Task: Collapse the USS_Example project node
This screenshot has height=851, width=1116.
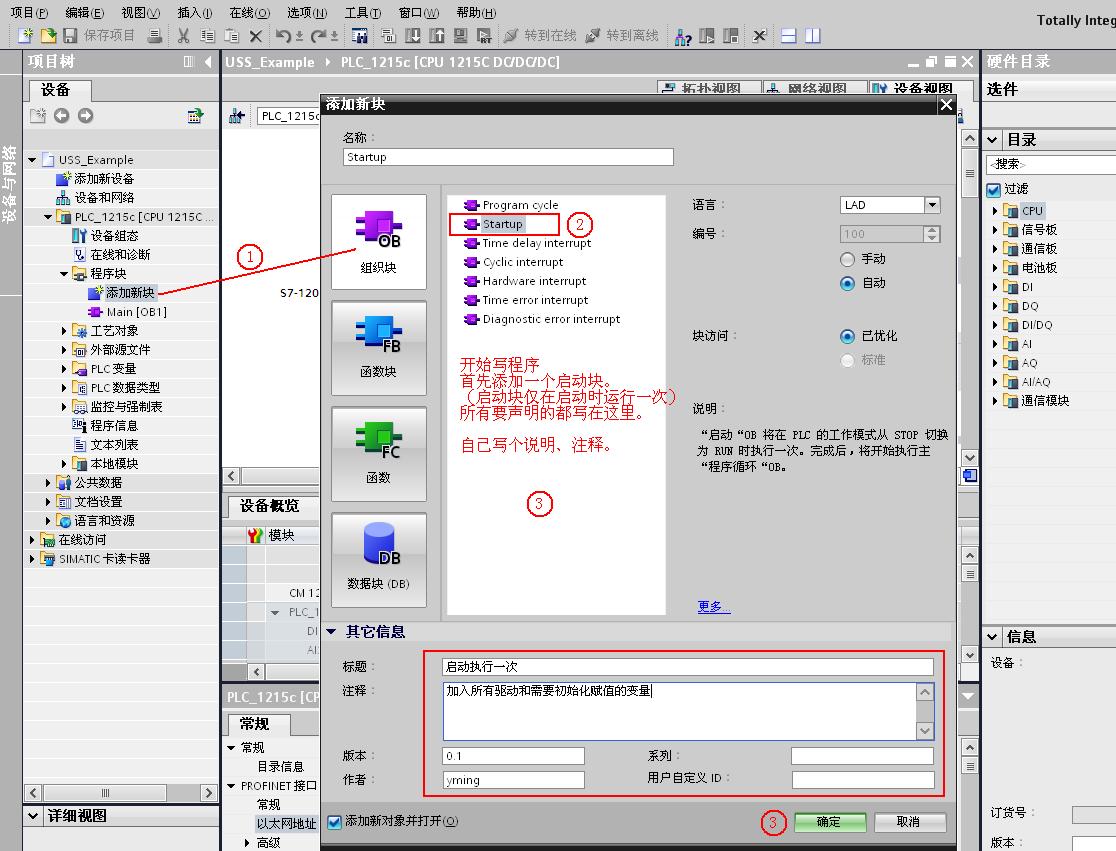Action: click(x=32, y=160)
